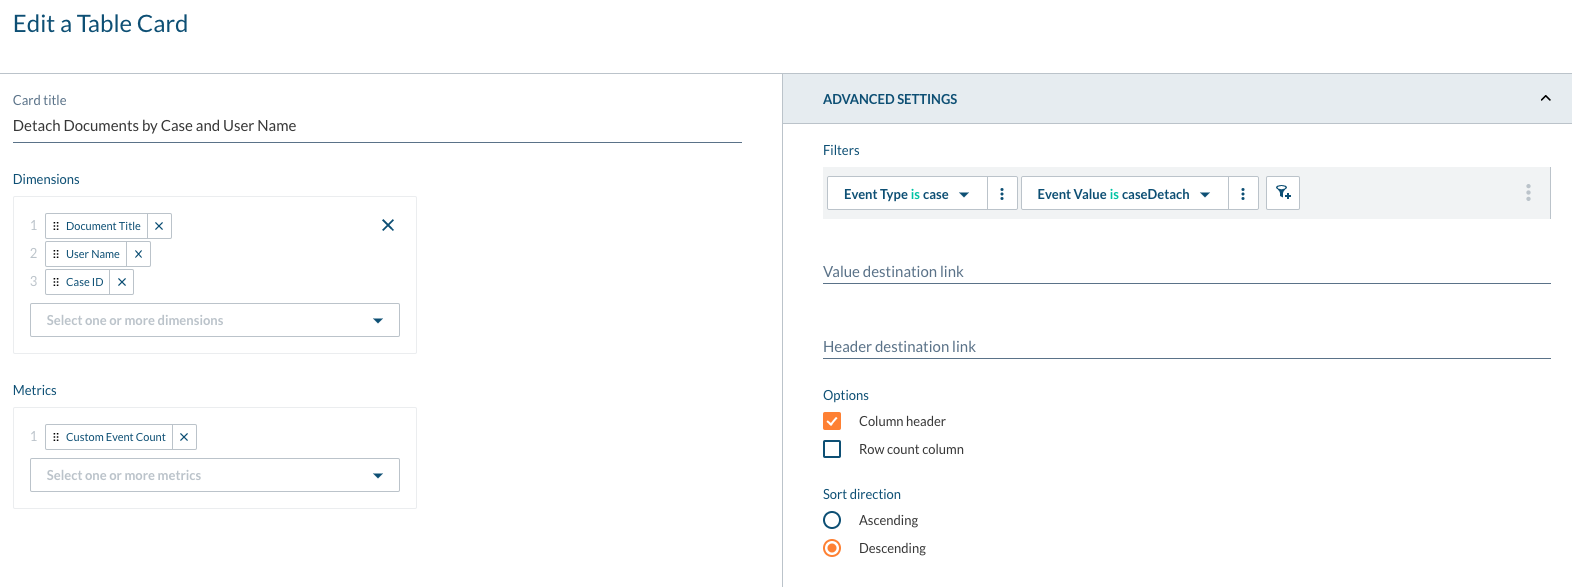Click the add filter funnel icon
Image resolution: width=1572 pixels, height=587 pixels.
tap(1283, 193)
